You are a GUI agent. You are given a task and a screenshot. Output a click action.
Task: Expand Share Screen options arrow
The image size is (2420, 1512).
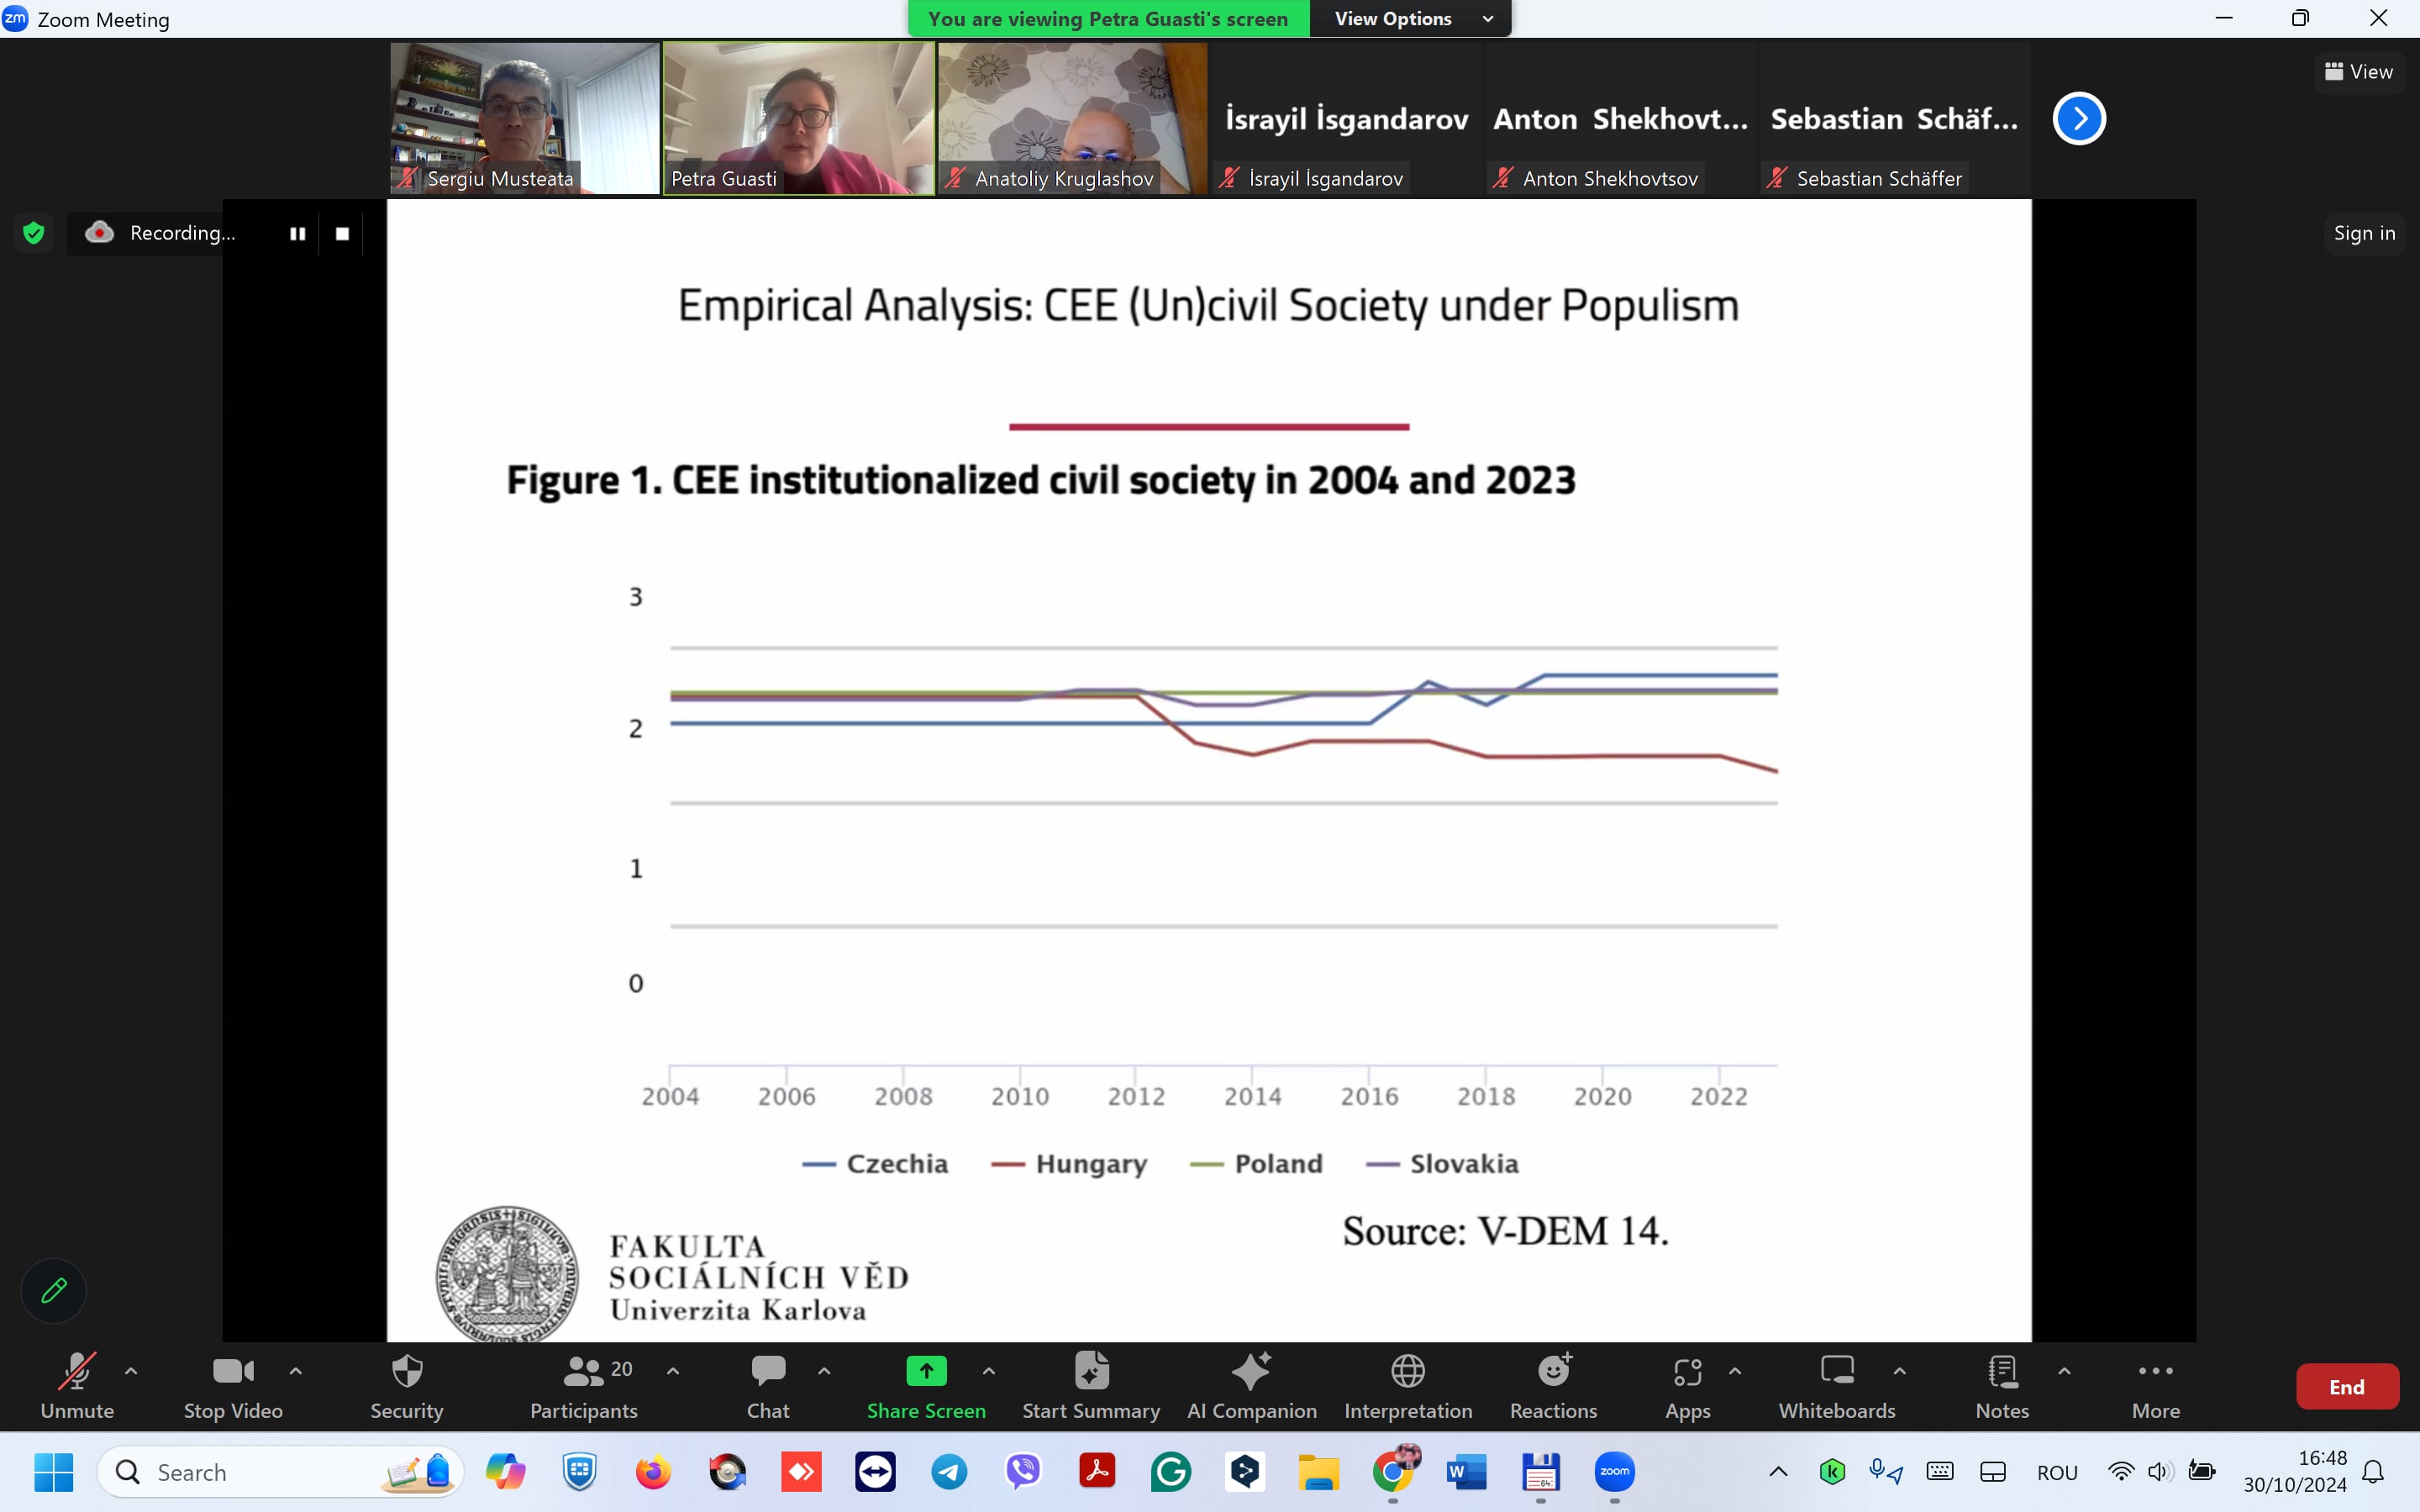coord(989,1371)
